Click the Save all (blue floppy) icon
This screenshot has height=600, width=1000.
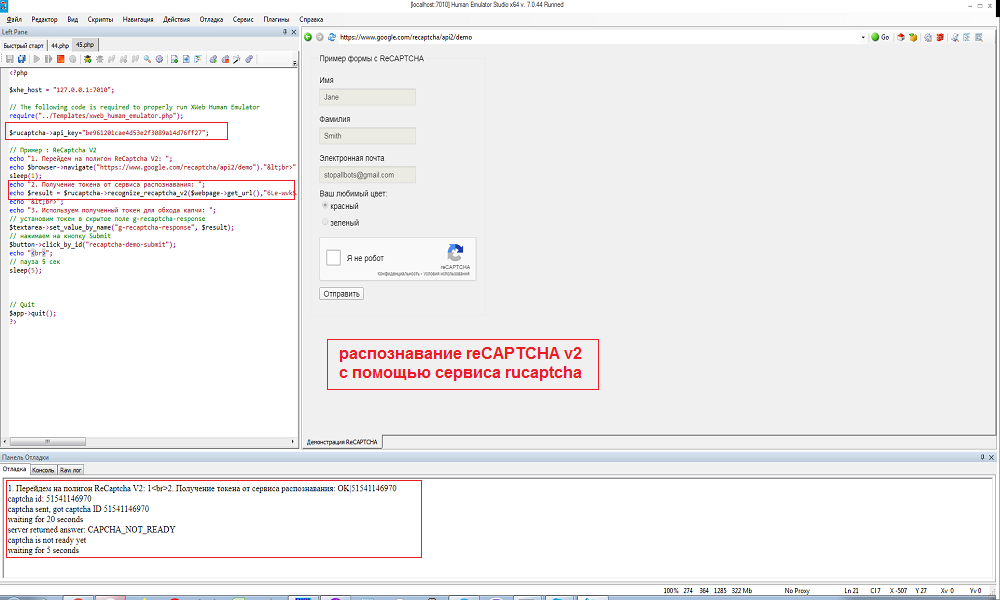[22, 59]
